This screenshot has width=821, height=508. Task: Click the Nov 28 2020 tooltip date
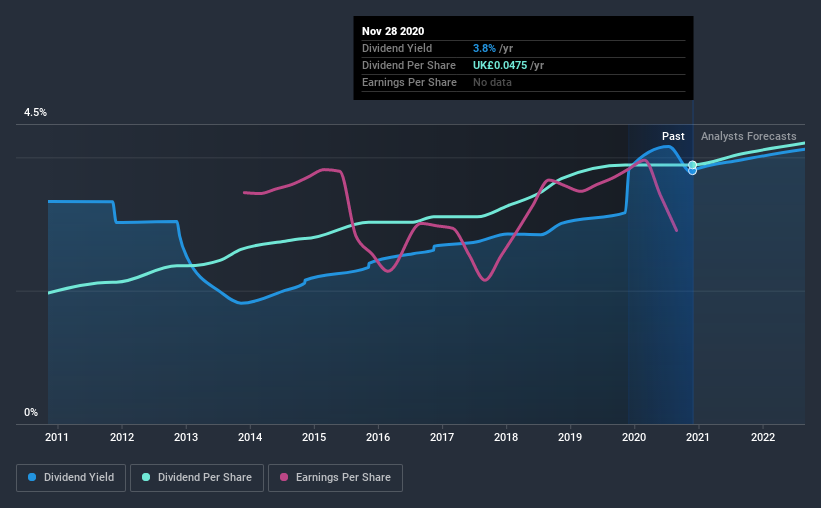pyautogui.click(x=393, y=31)
